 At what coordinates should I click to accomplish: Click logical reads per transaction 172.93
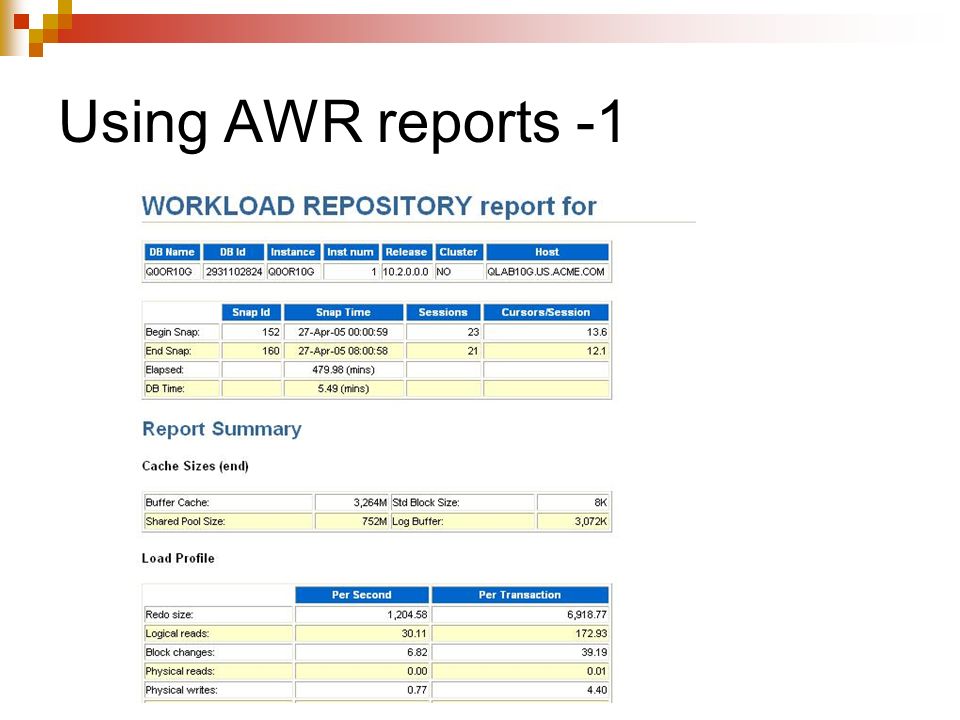(x=591, y=634)
